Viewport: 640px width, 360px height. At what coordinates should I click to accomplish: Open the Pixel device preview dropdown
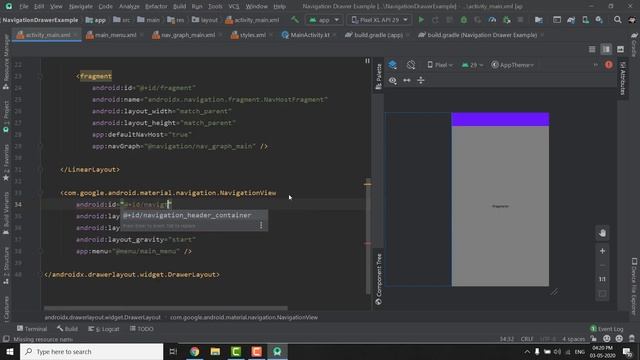point(440,65)
